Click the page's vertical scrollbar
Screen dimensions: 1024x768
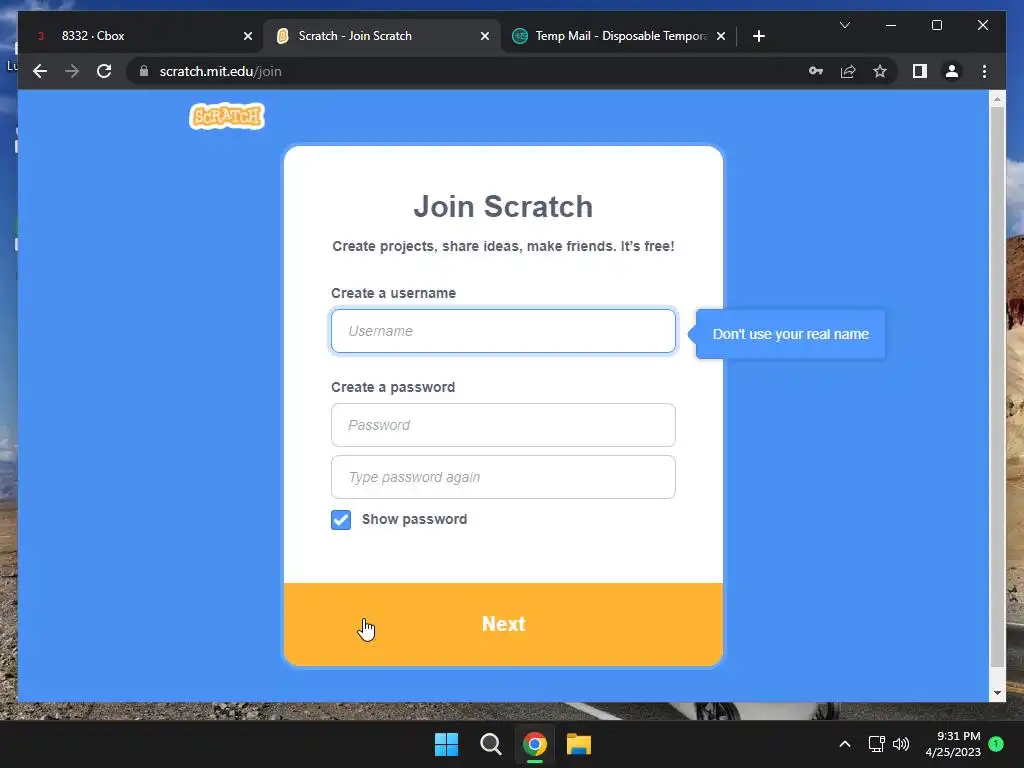point(997,387)
